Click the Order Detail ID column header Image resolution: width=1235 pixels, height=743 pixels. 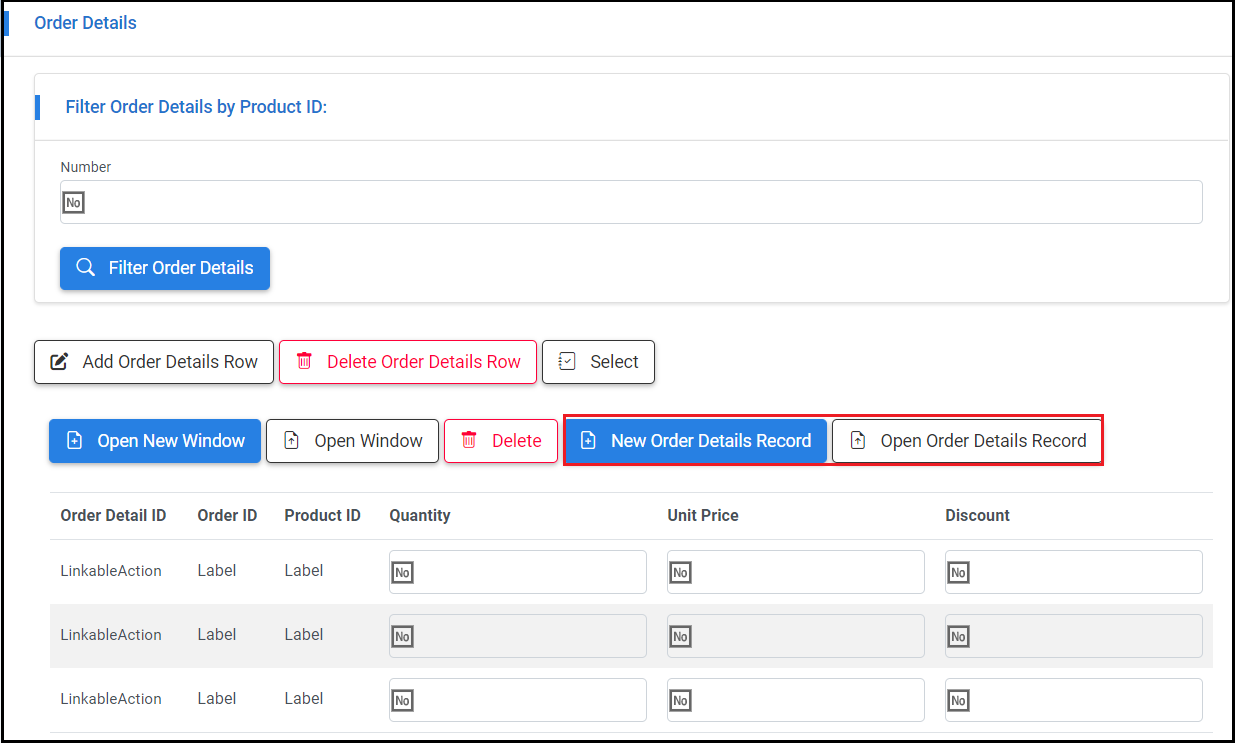pos(113,516)
